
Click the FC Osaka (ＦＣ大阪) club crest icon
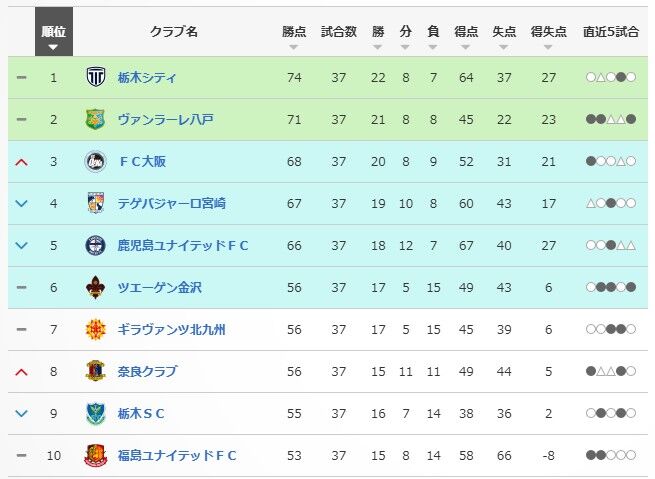tap(95, 161)
